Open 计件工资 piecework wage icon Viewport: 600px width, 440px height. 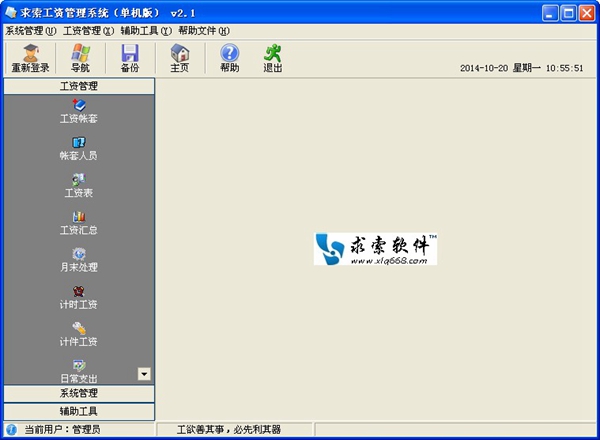[x=78, y=333]
